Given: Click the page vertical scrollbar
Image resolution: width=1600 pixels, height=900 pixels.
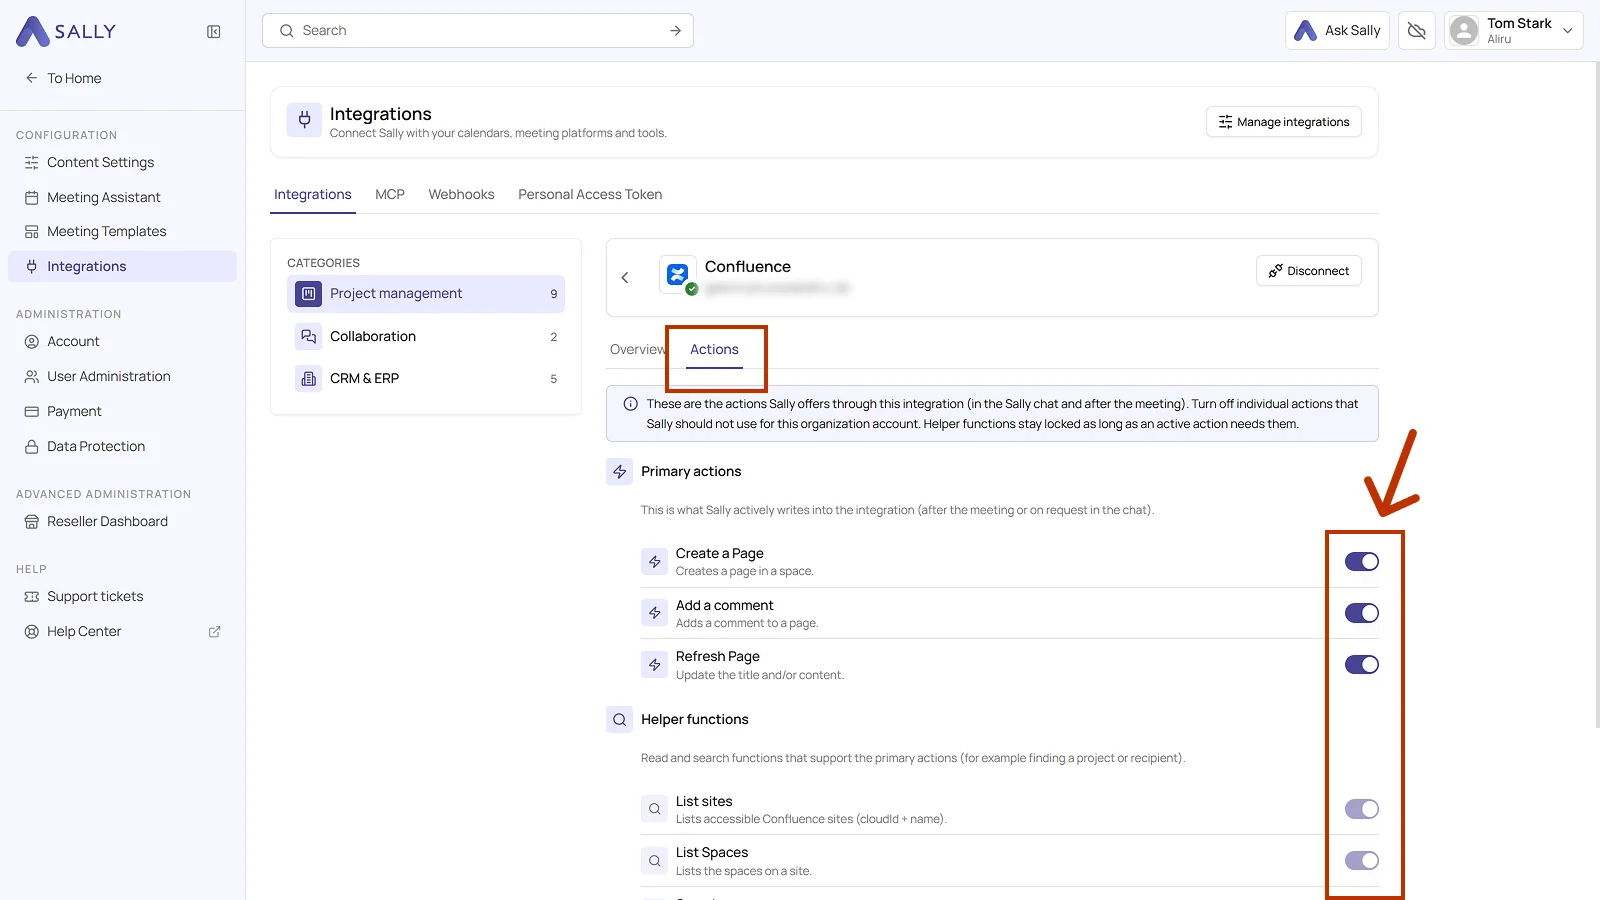Looking at the screenshot, I should tap(1597, 395).
